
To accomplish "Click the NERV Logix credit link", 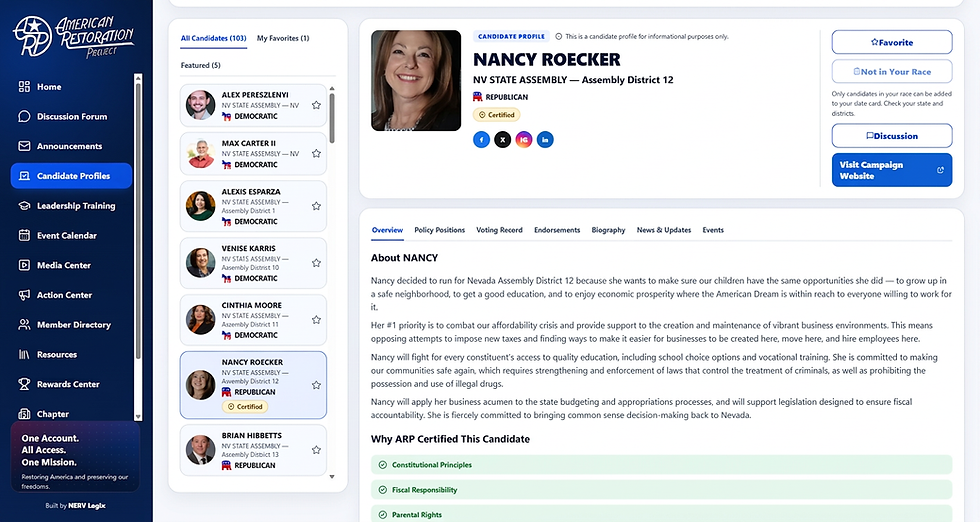I will pos(87,506).
